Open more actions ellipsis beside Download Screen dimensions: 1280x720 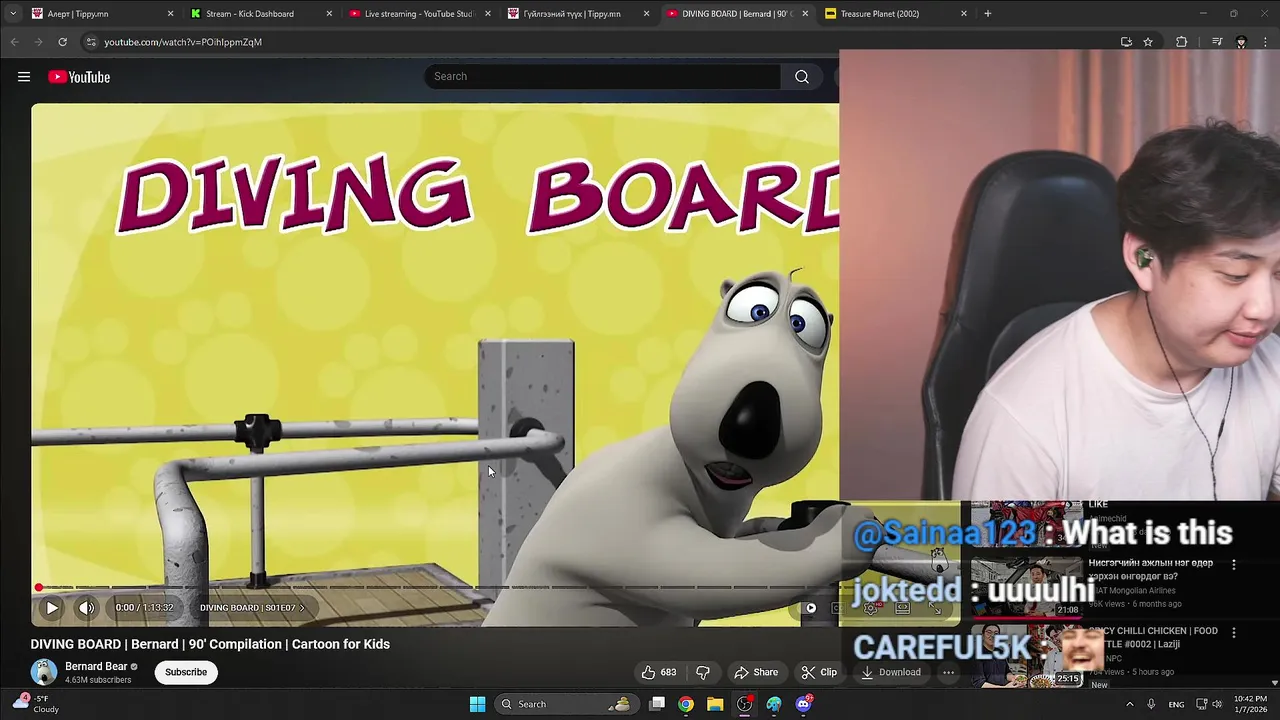coord(948,672)
